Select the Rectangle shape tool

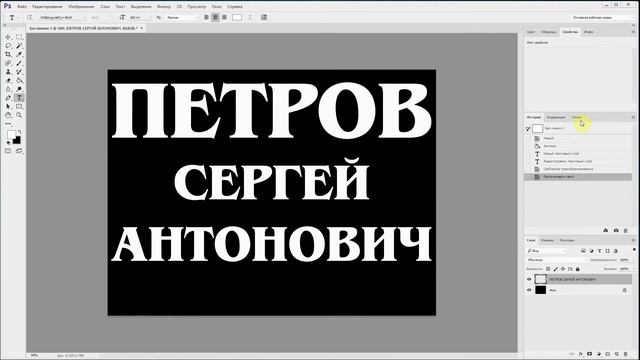click(x=19, y=107)
